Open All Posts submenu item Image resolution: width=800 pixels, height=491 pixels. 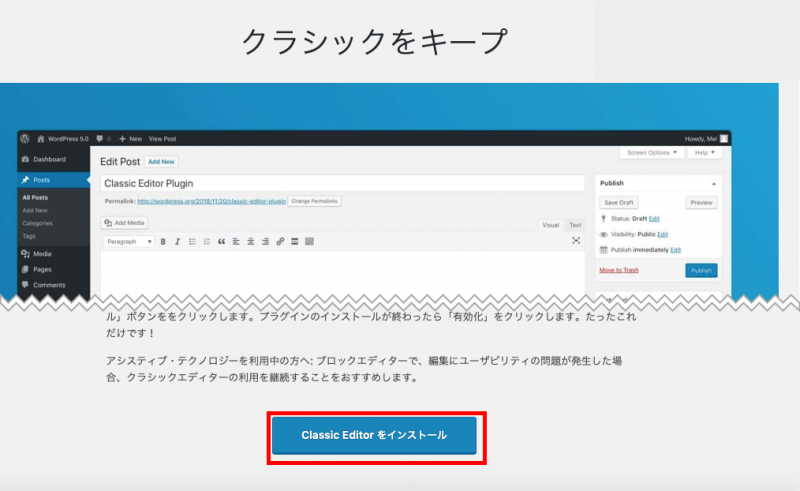(x=35, y=198)
